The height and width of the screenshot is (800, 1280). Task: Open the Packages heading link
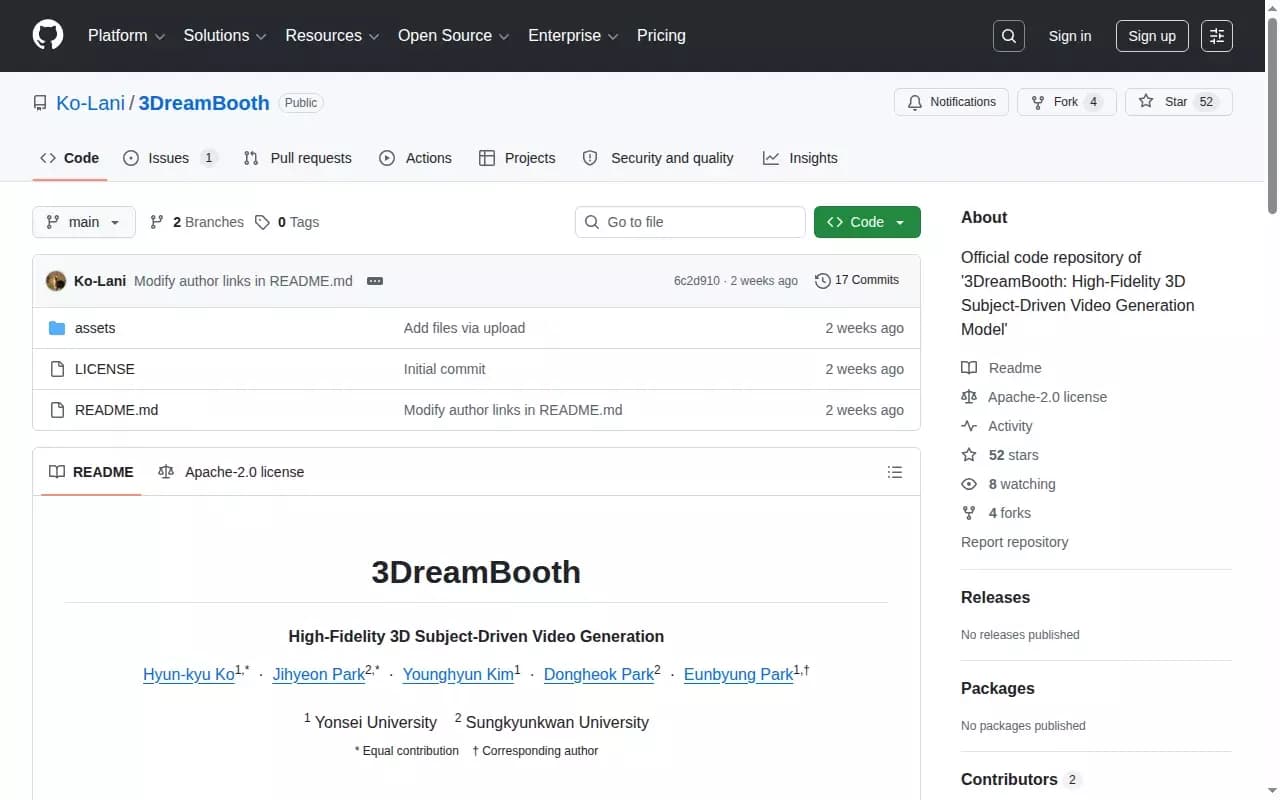[998, 689]
